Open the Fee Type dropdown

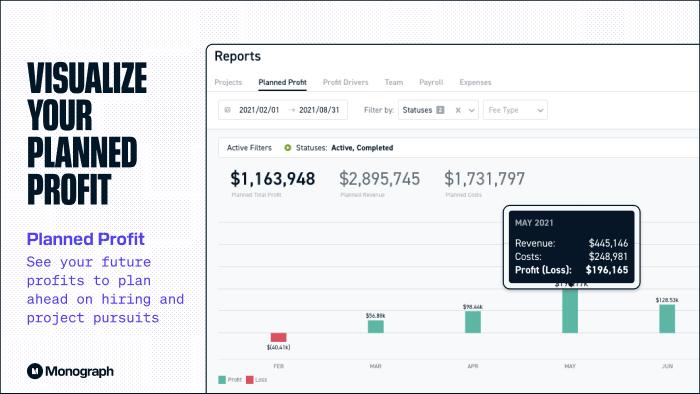[515, 110]
